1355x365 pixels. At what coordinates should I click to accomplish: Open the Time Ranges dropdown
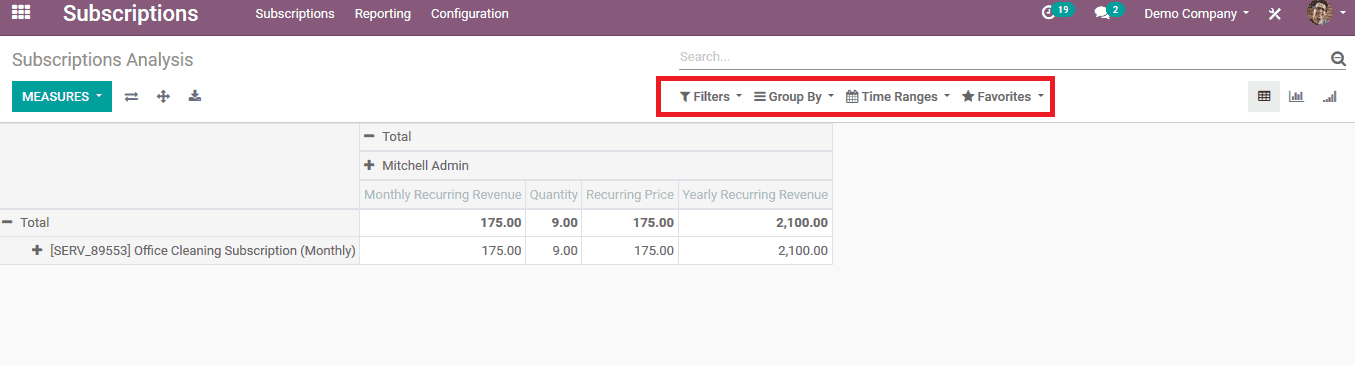point(898,97)
